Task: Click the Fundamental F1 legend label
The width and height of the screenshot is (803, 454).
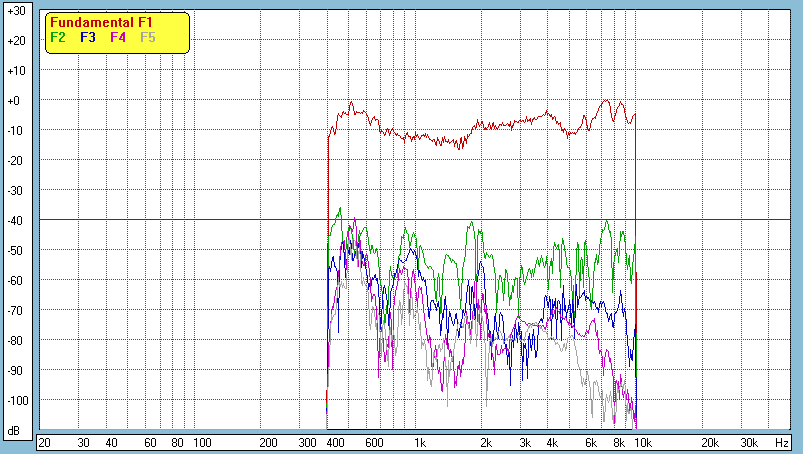Action: click(102, 23)
